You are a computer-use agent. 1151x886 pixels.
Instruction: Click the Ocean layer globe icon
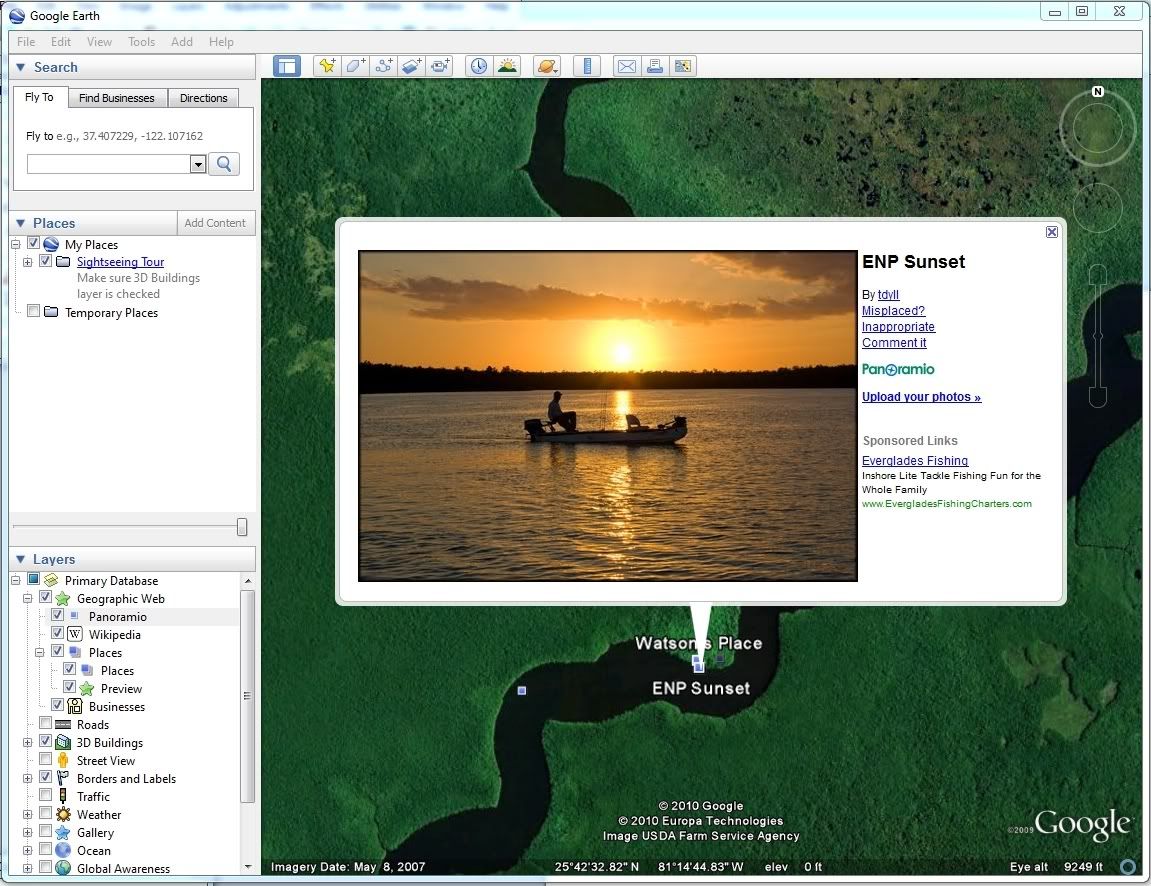(63, 850)
